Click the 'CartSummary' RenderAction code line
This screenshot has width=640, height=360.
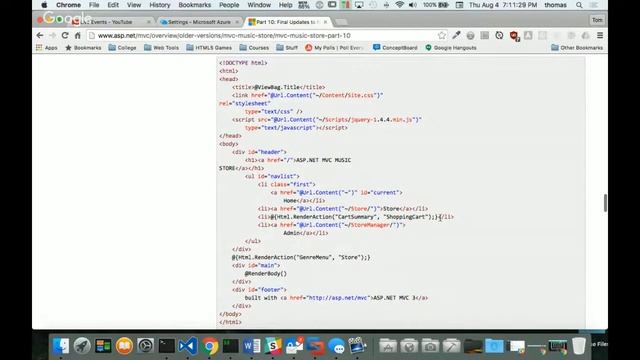pyautogui.click(x=356, y=217)
